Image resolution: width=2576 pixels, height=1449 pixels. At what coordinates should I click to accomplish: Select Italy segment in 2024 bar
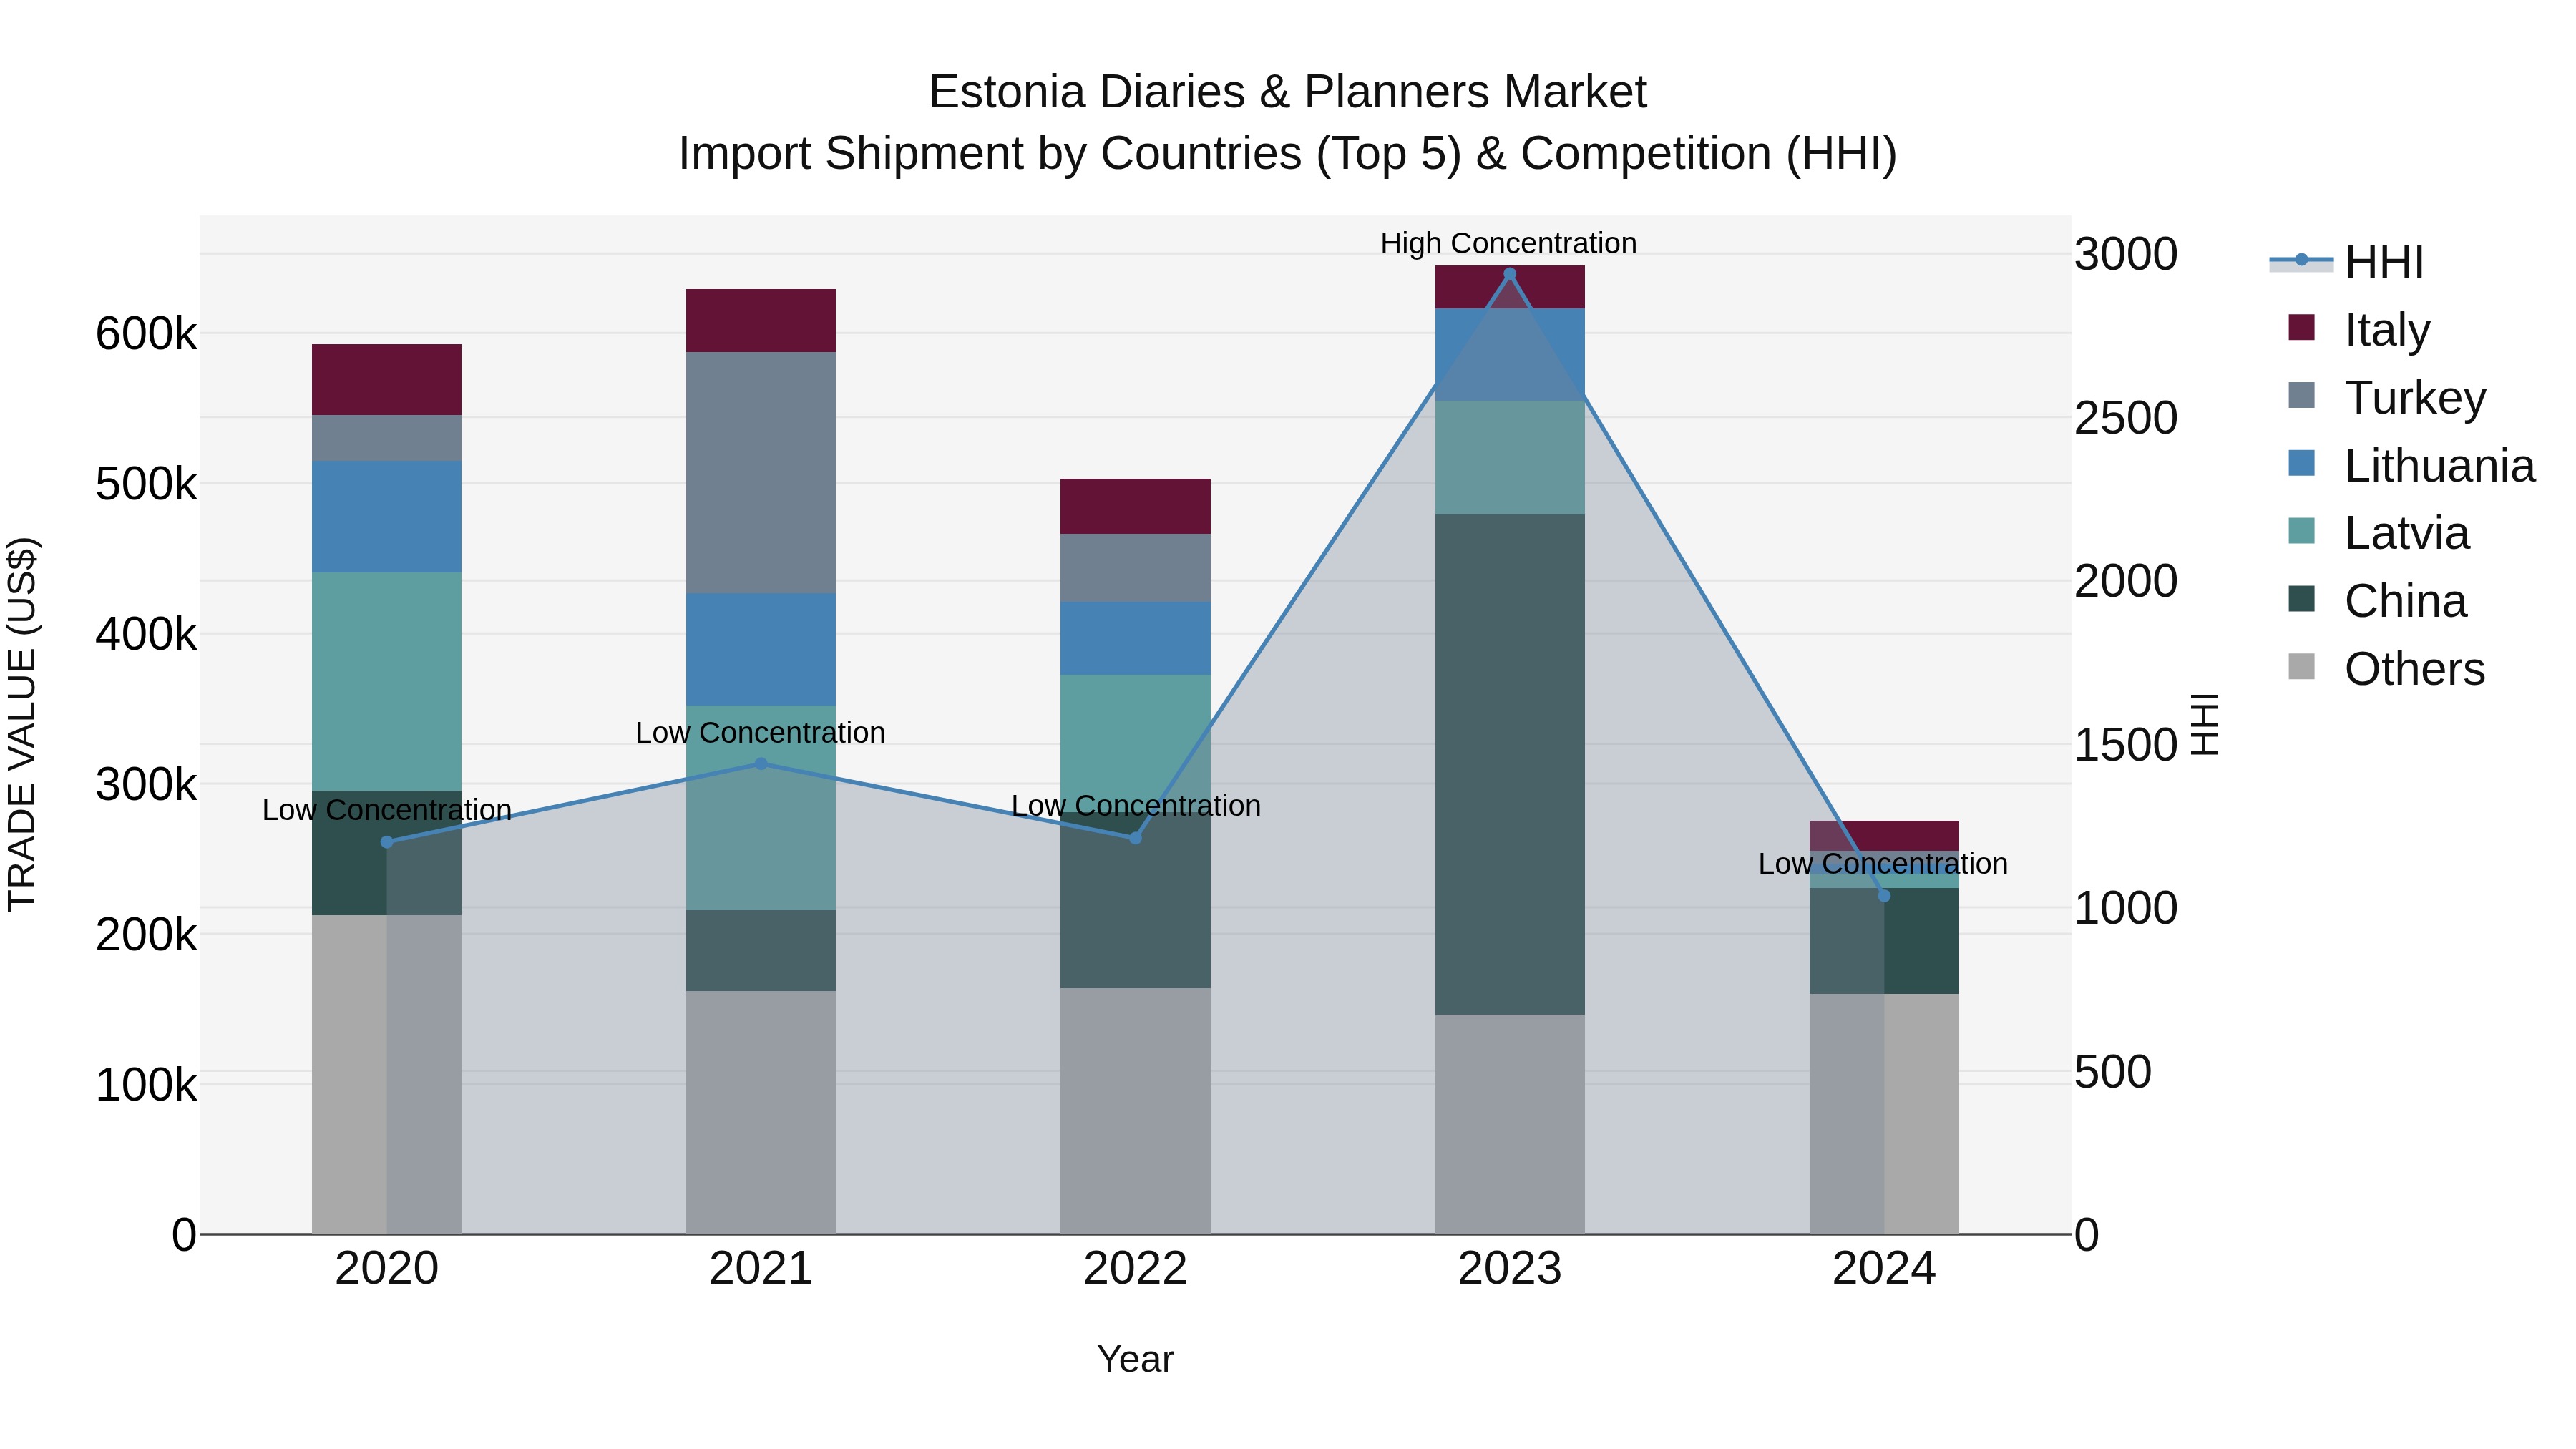coord(1884,836)
